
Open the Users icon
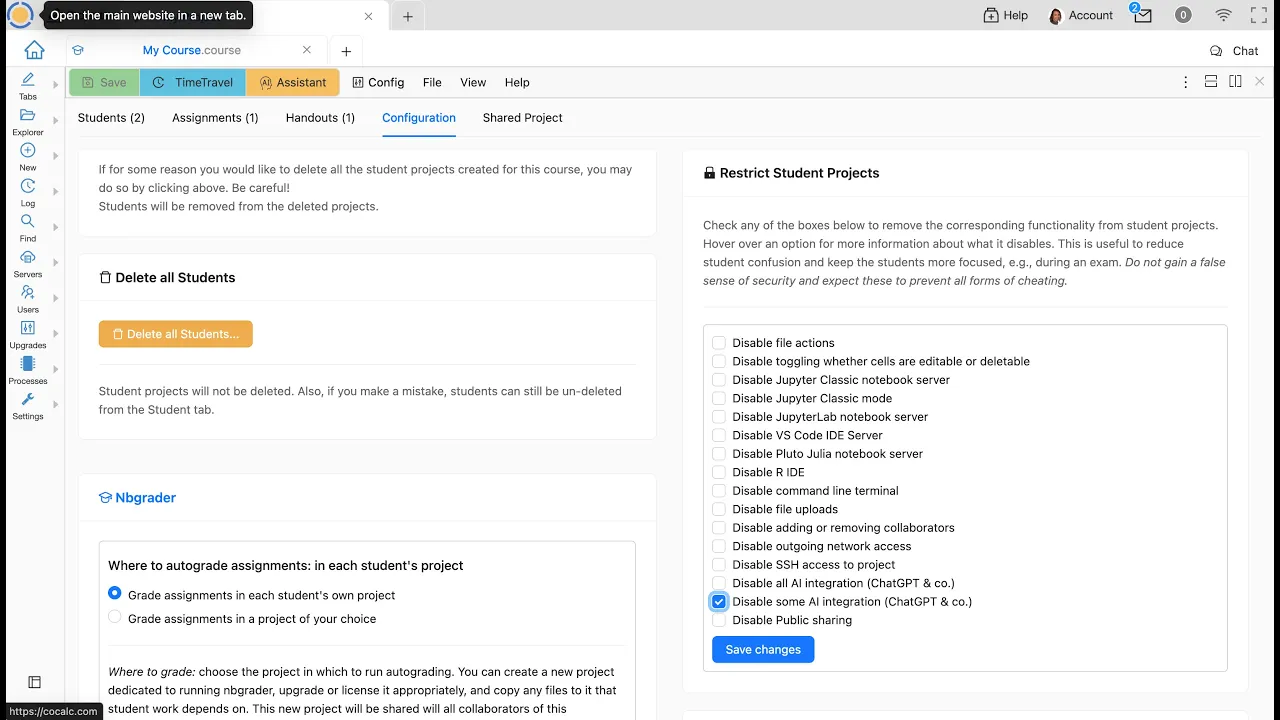point(28,298)
